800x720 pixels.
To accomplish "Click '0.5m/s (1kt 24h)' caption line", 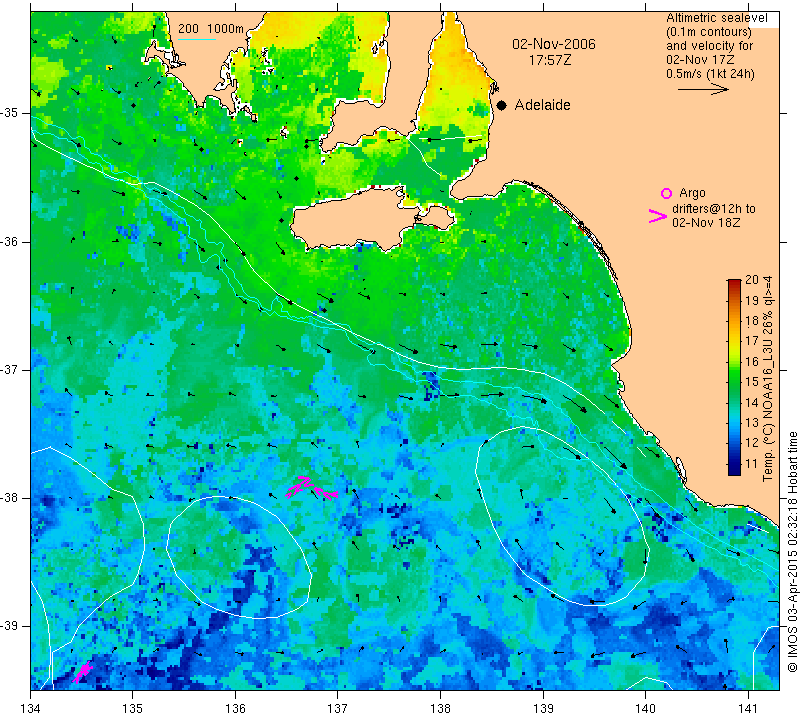I will click(x=710, y=73).
